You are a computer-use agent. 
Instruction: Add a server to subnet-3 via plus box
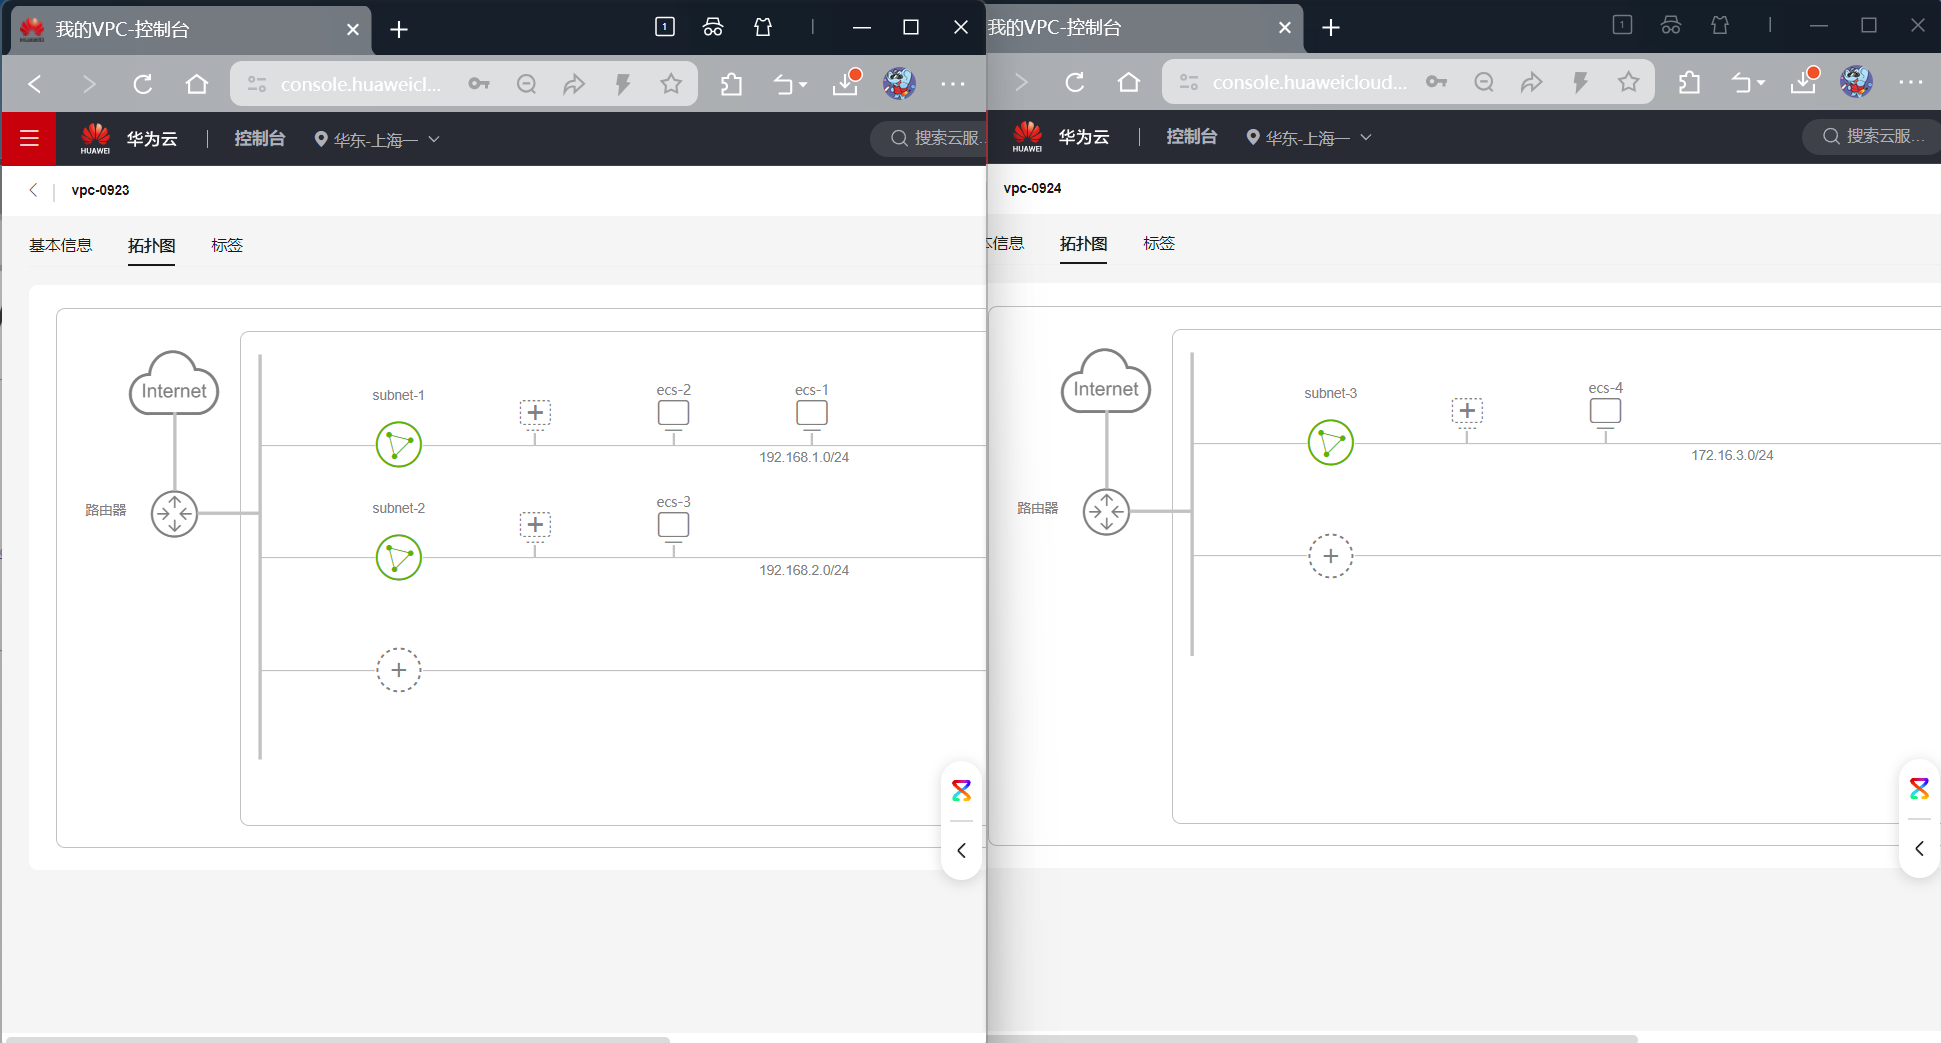point(1467,411)
